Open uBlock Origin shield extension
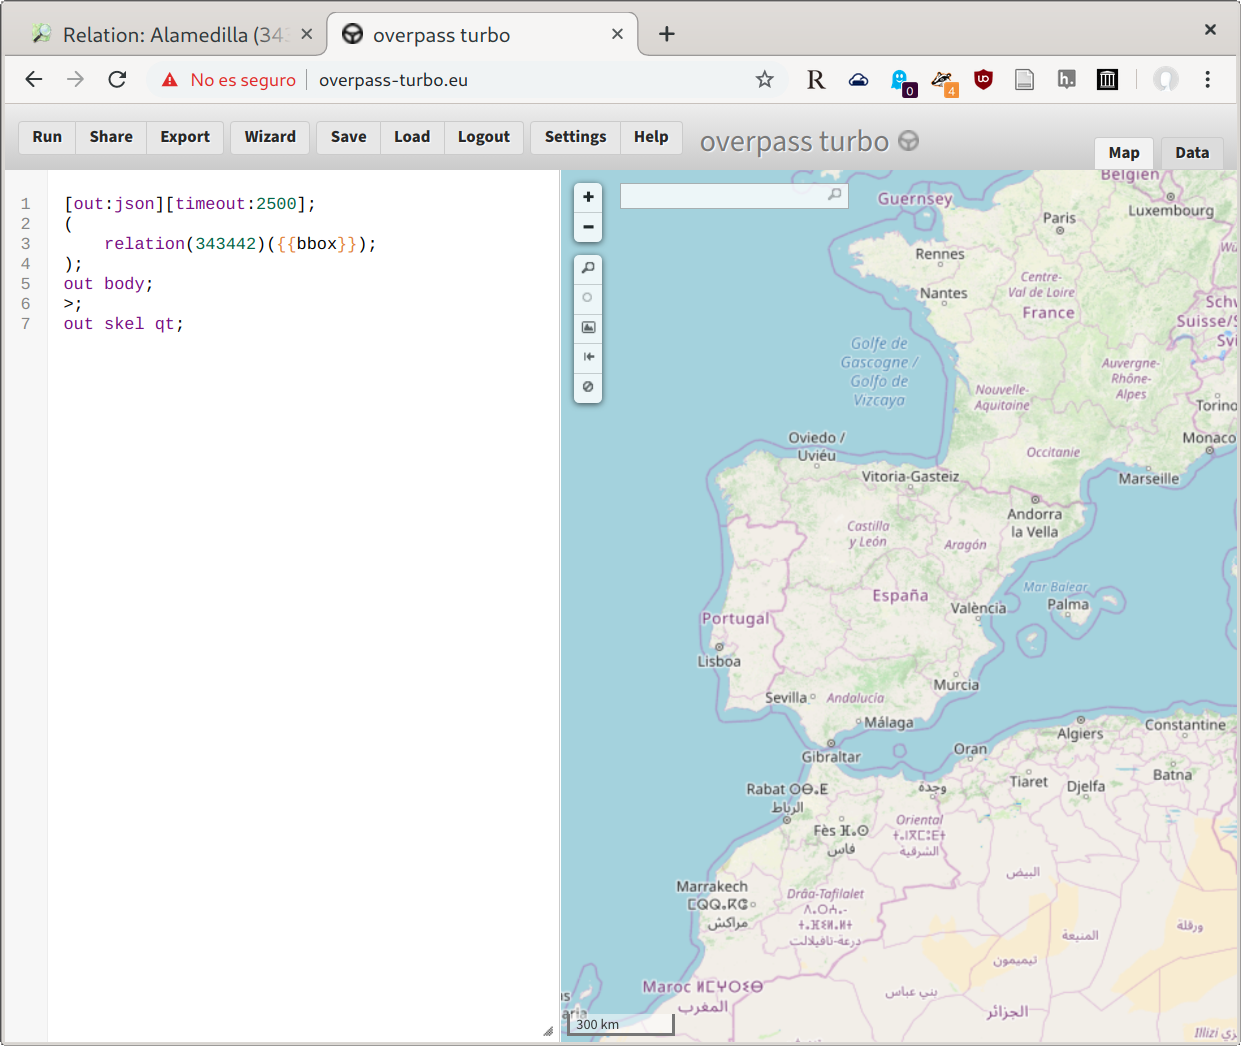Viewport: 1241px width, 1046px height. click(984, 80)
